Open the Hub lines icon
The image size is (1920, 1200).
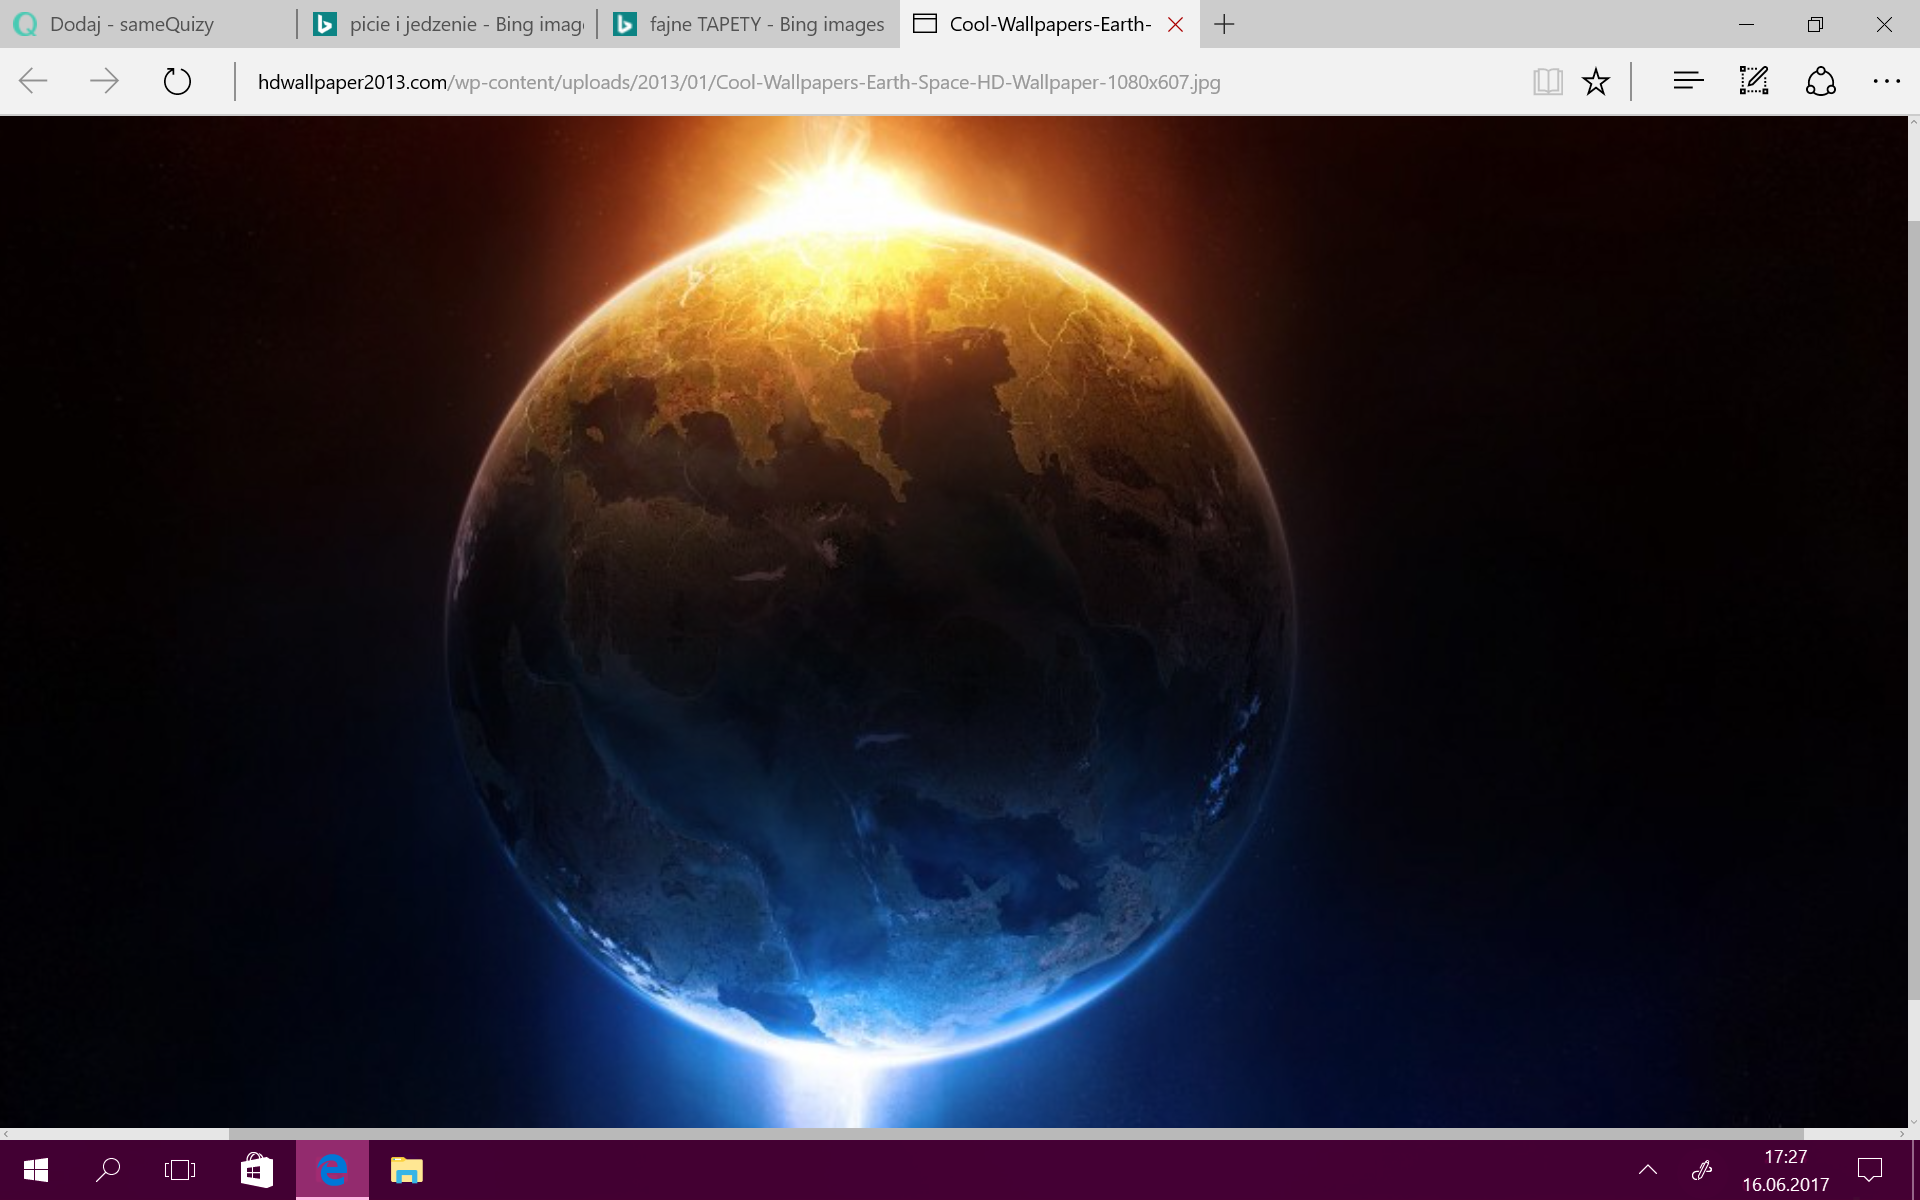(x=1688, y=81)
